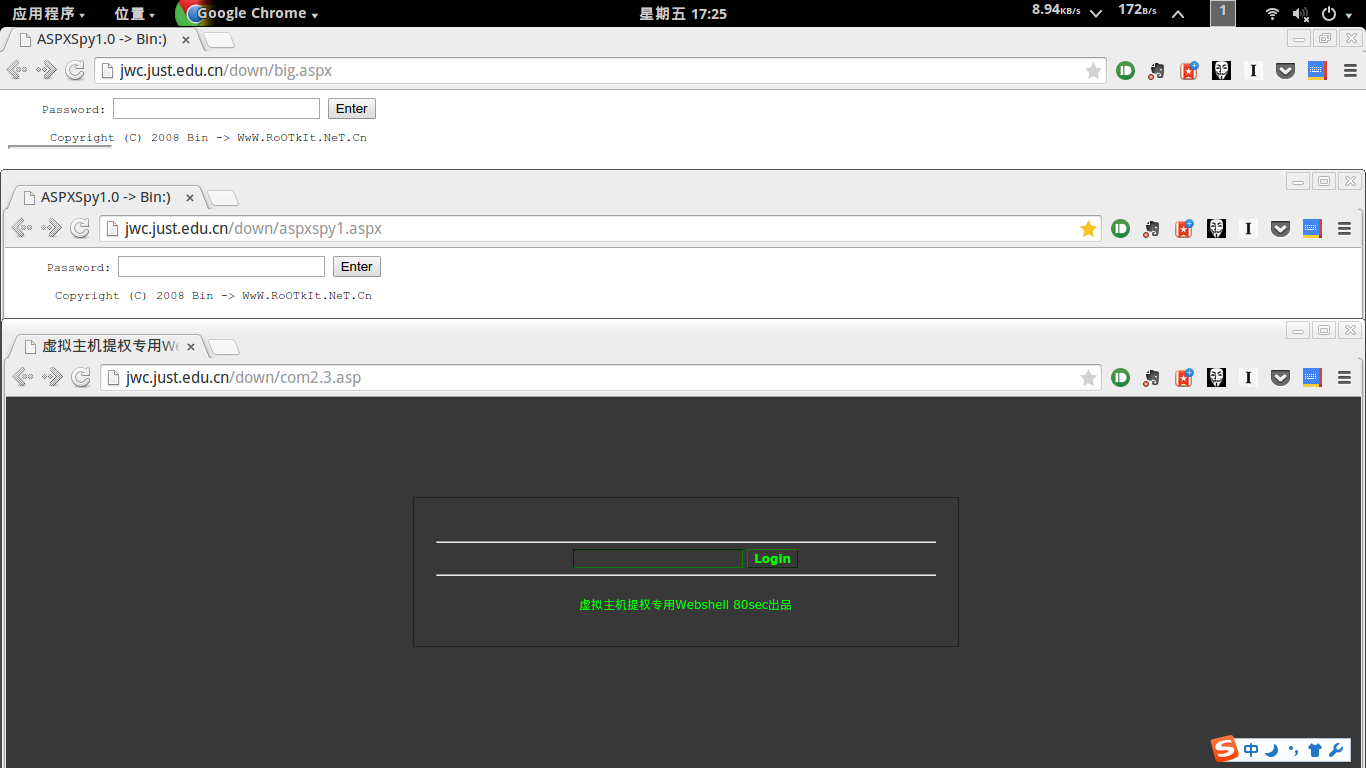Save to Pocket in aspxspy1.aspx window

(1280, 228)
